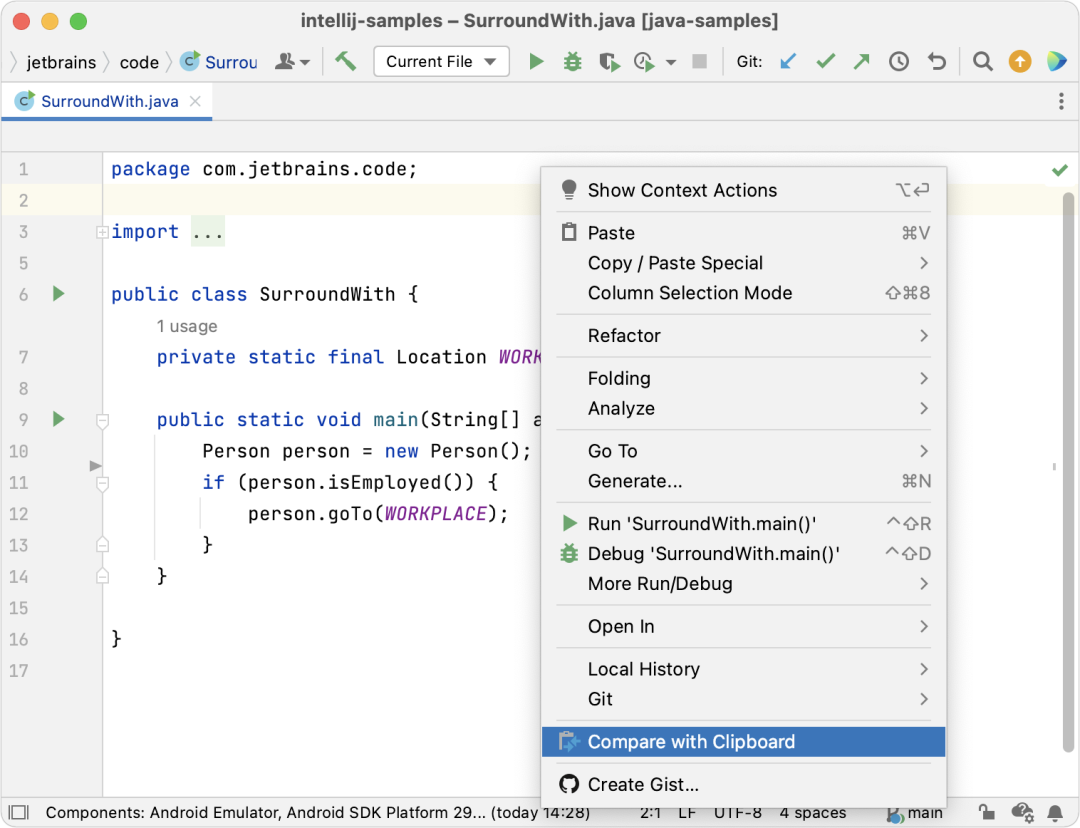Choose Create Gist... from context menu
Screen dimensions: 1080x828
pos(743,785)
